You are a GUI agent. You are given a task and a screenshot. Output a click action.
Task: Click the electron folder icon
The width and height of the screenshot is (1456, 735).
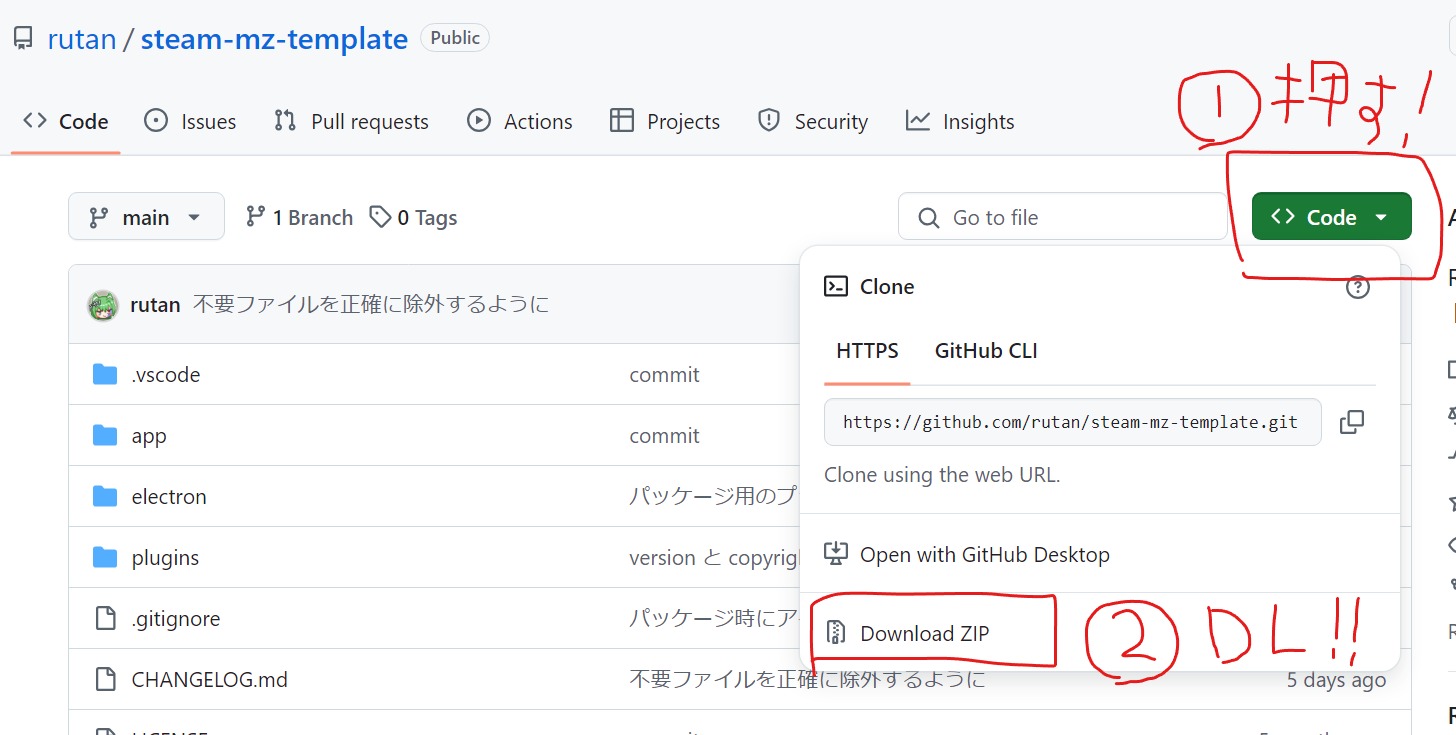point(105,497)
